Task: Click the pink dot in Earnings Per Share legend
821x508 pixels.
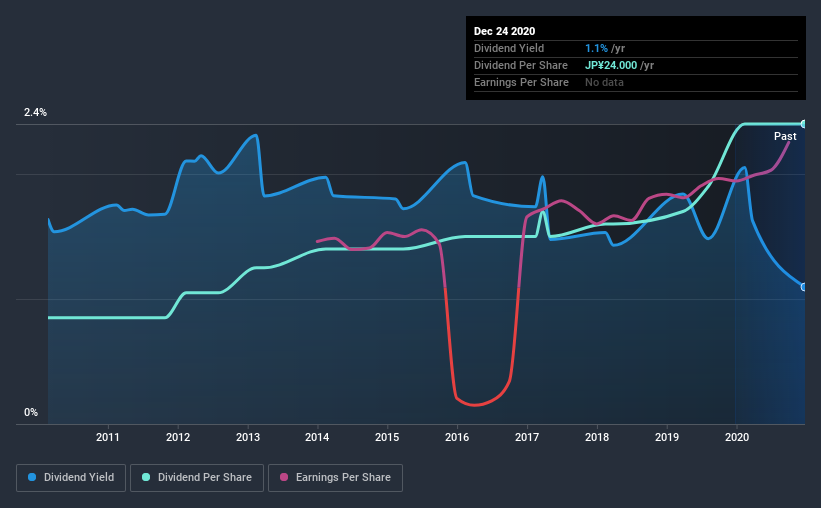Action: pyautogui.click(x=284, y=477)
